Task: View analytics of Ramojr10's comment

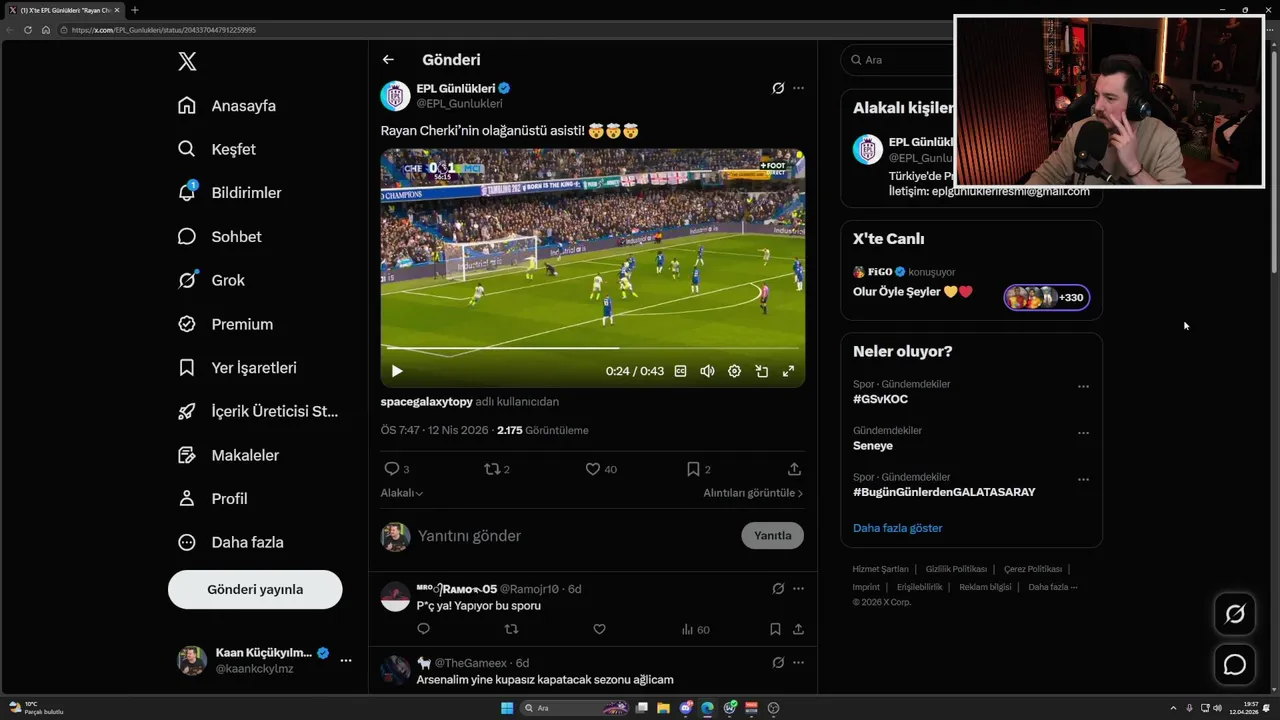Action: click(x=695, y=630)
